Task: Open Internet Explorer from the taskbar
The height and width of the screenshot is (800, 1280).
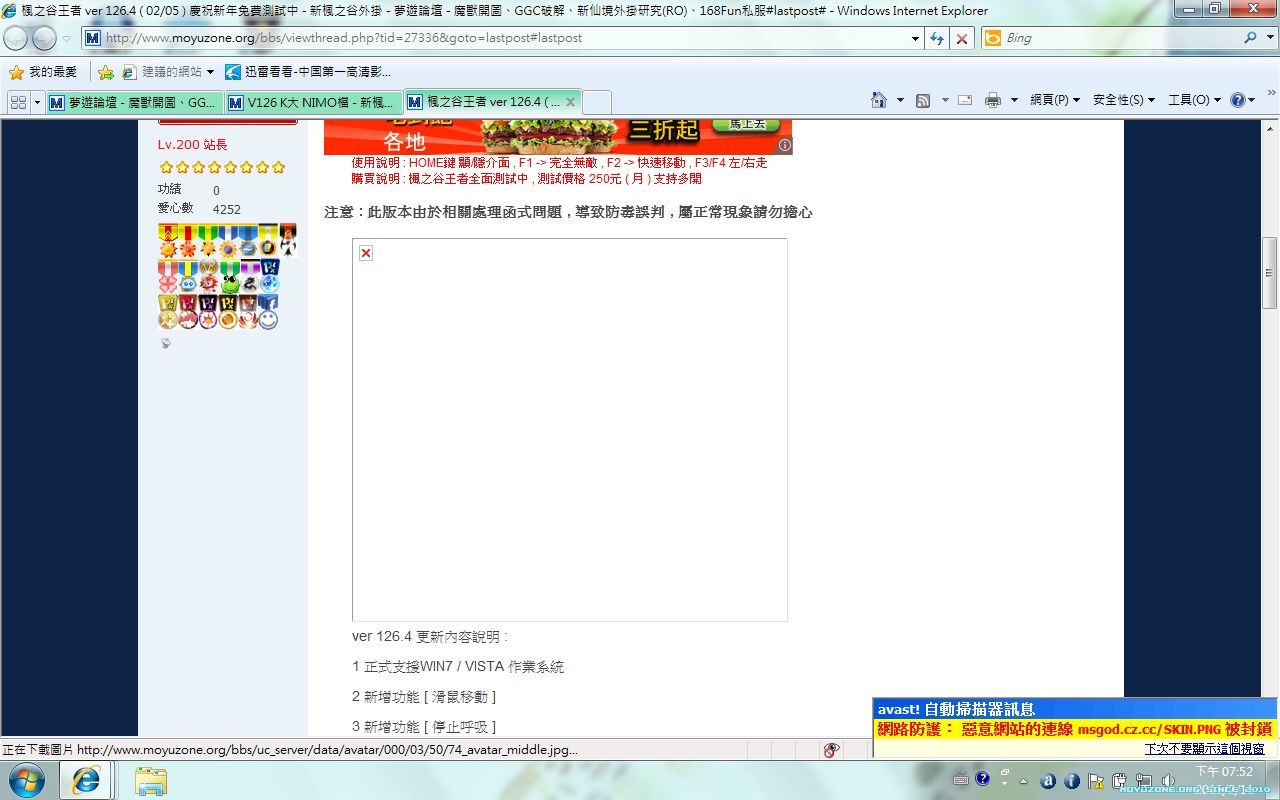Action: pos(86,780)
